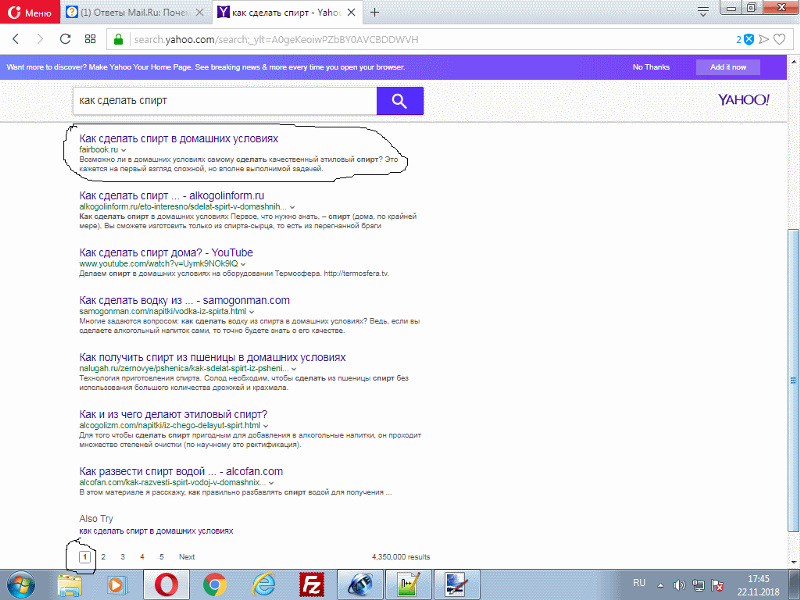Viewport: 800px width, 600px height.
Task: Click the page vertical scrollbar thumb
Action: (793, 380)
